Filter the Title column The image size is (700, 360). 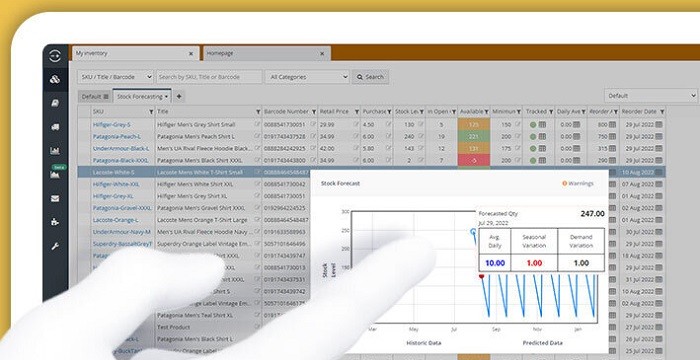(258, 112)
